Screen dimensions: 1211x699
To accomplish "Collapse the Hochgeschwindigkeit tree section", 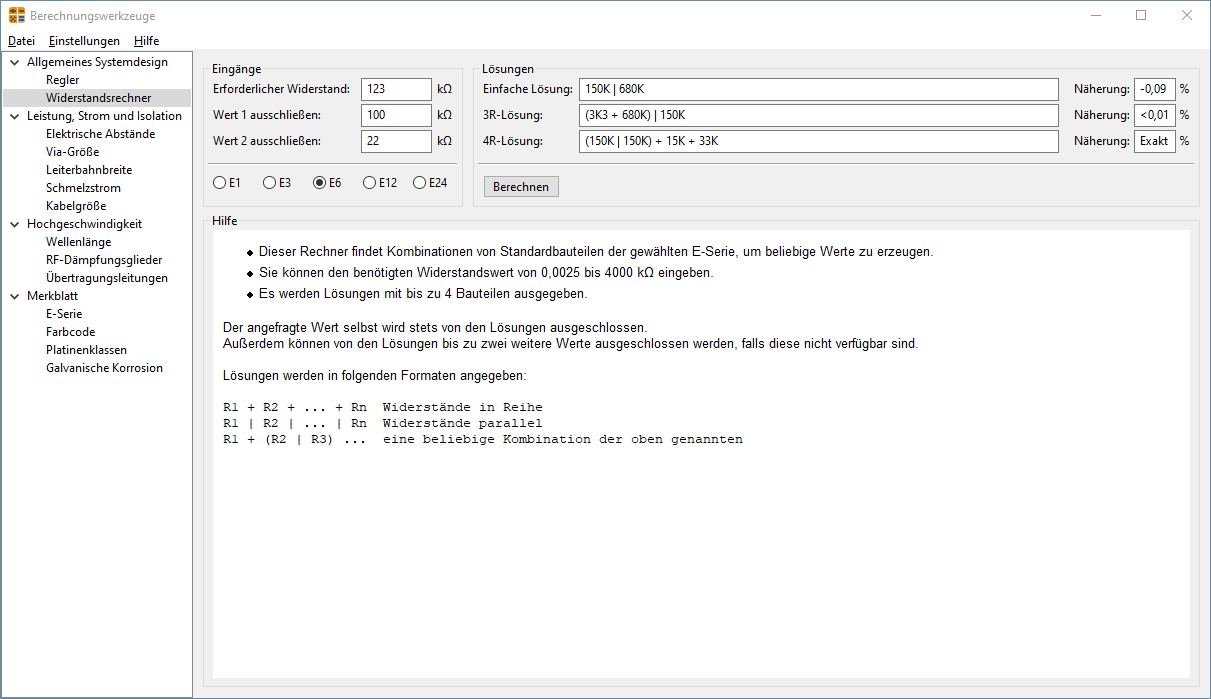I will point(15,224).
